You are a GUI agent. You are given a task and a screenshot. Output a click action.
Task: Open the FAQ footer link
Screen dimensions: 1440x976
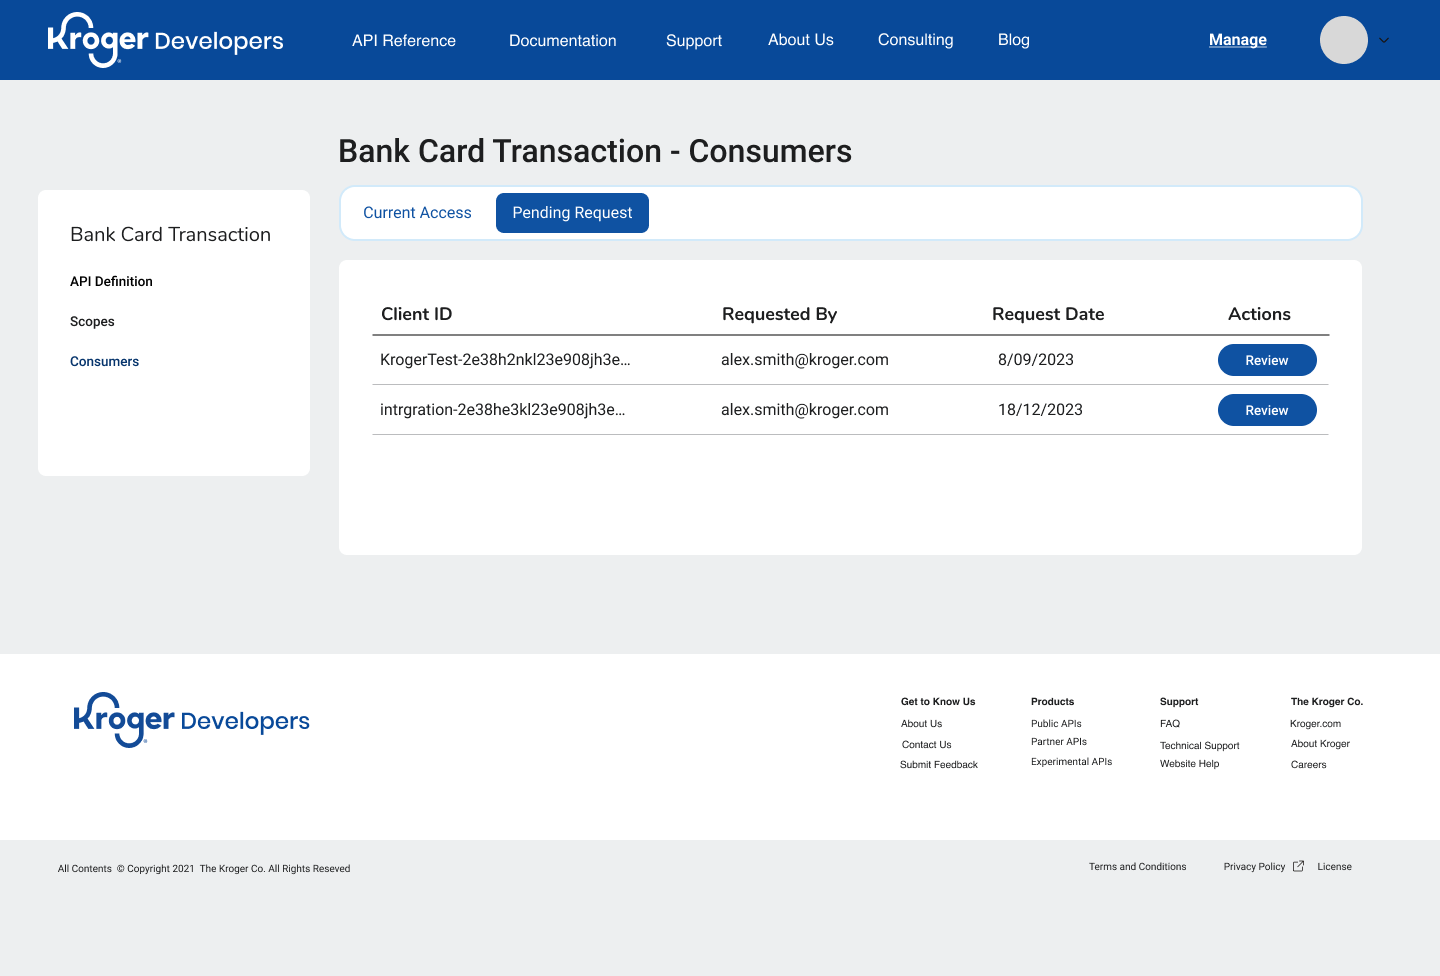tap(1170, 724)
